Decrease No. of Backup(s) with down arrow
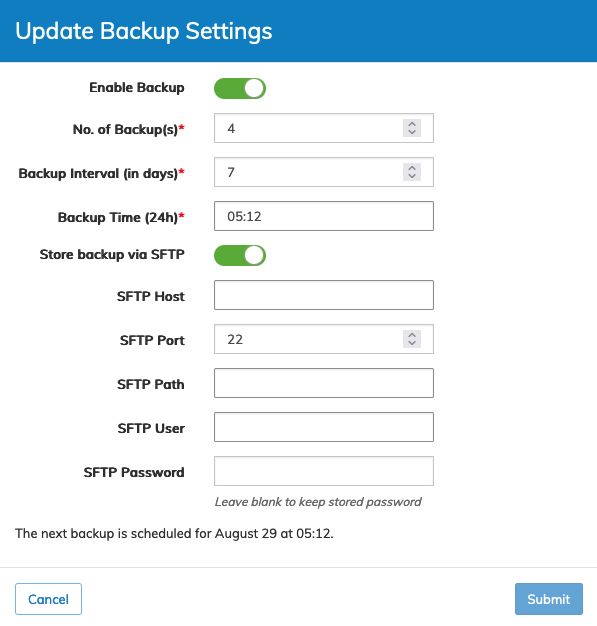597x626 pixels. pyautogui.click(x=412, y=133)
